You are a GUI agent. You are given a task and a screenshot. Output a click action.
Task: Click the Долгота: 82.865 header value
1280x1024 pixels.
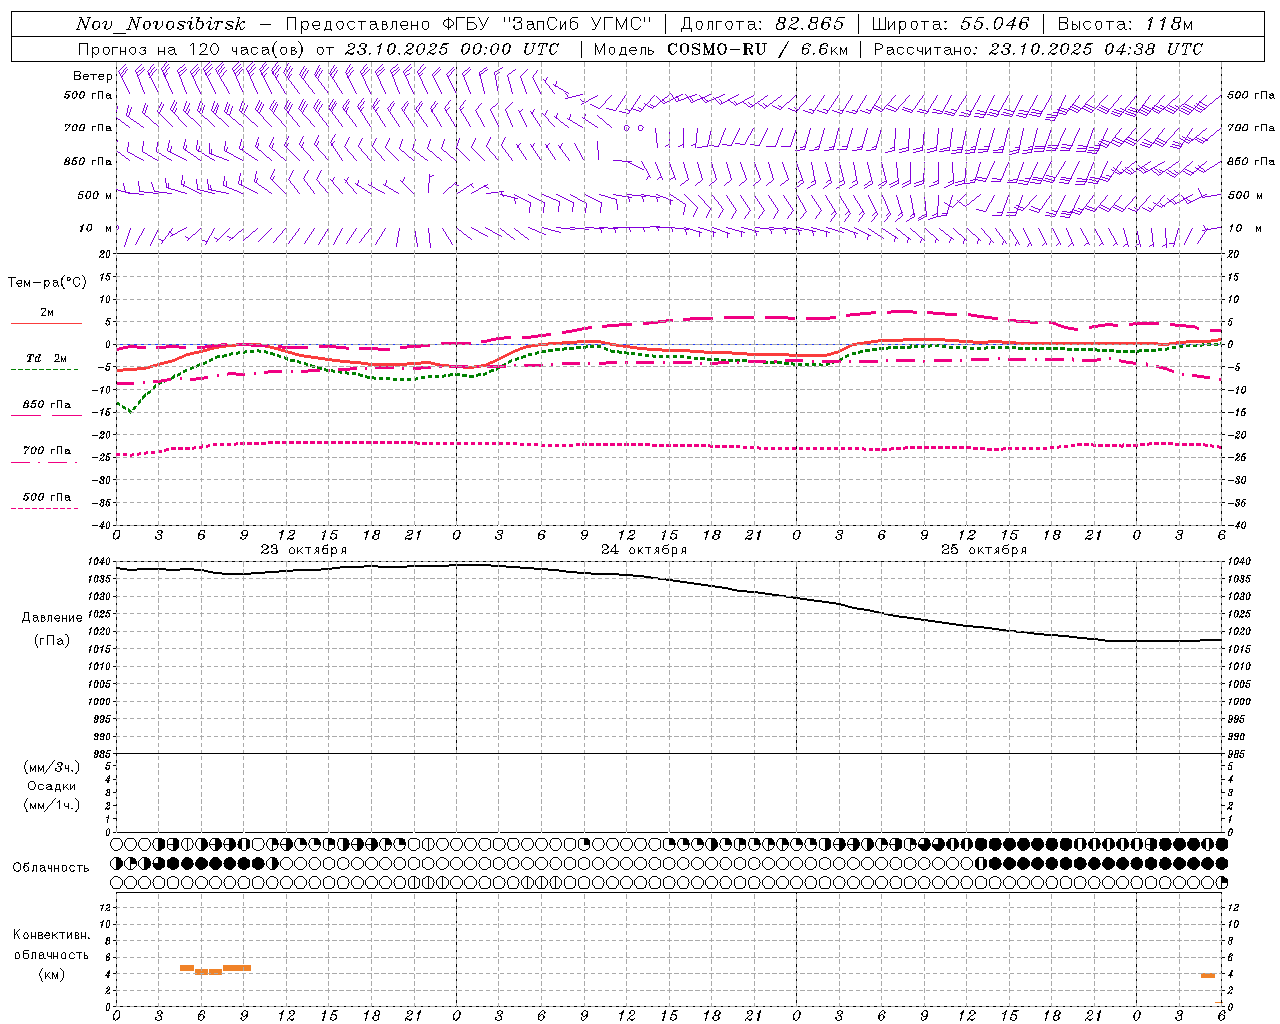click(x=762, y=24)
